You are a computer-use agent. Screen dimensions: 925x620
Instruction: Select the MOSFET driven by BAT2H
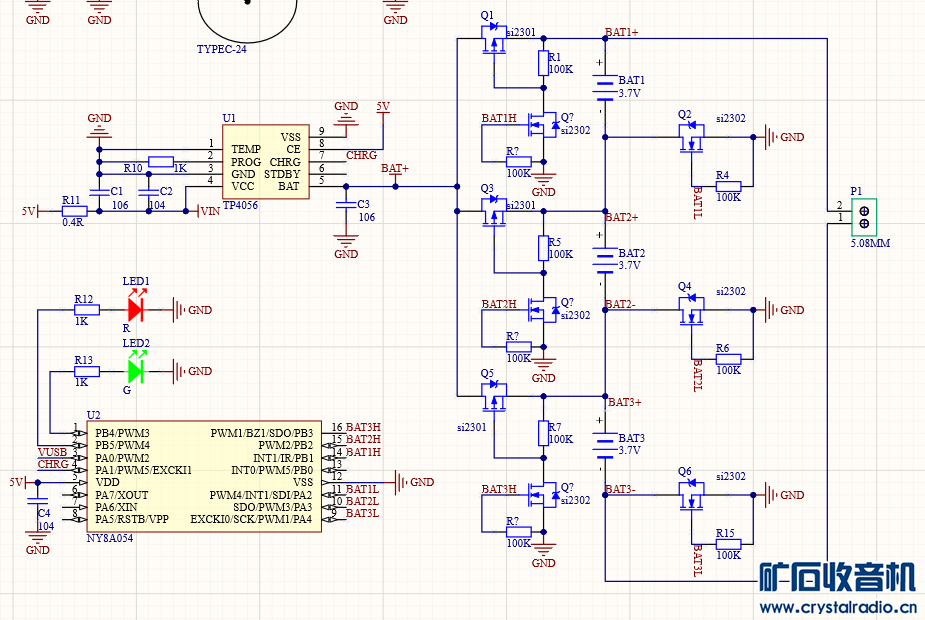tap(543, 310)
